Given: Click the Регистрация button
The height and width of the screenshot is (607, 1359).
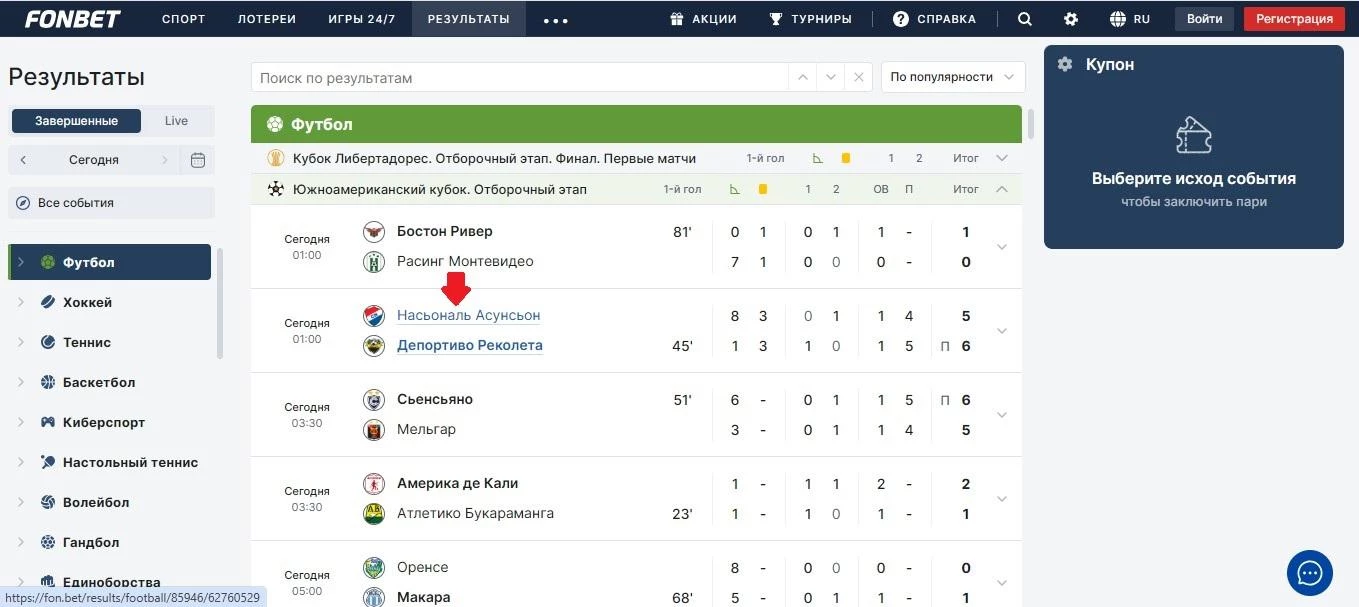Looking at the screenshot, I should click(1294, 18).
